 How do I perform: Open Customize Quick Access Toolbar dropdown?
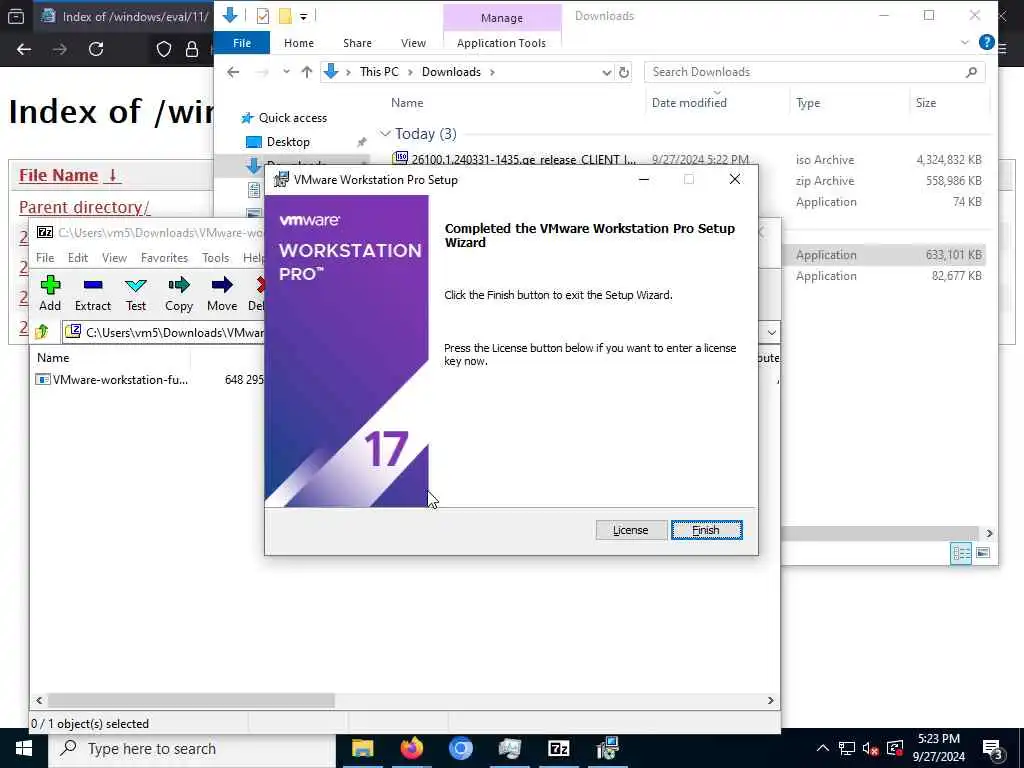point(304,16)
